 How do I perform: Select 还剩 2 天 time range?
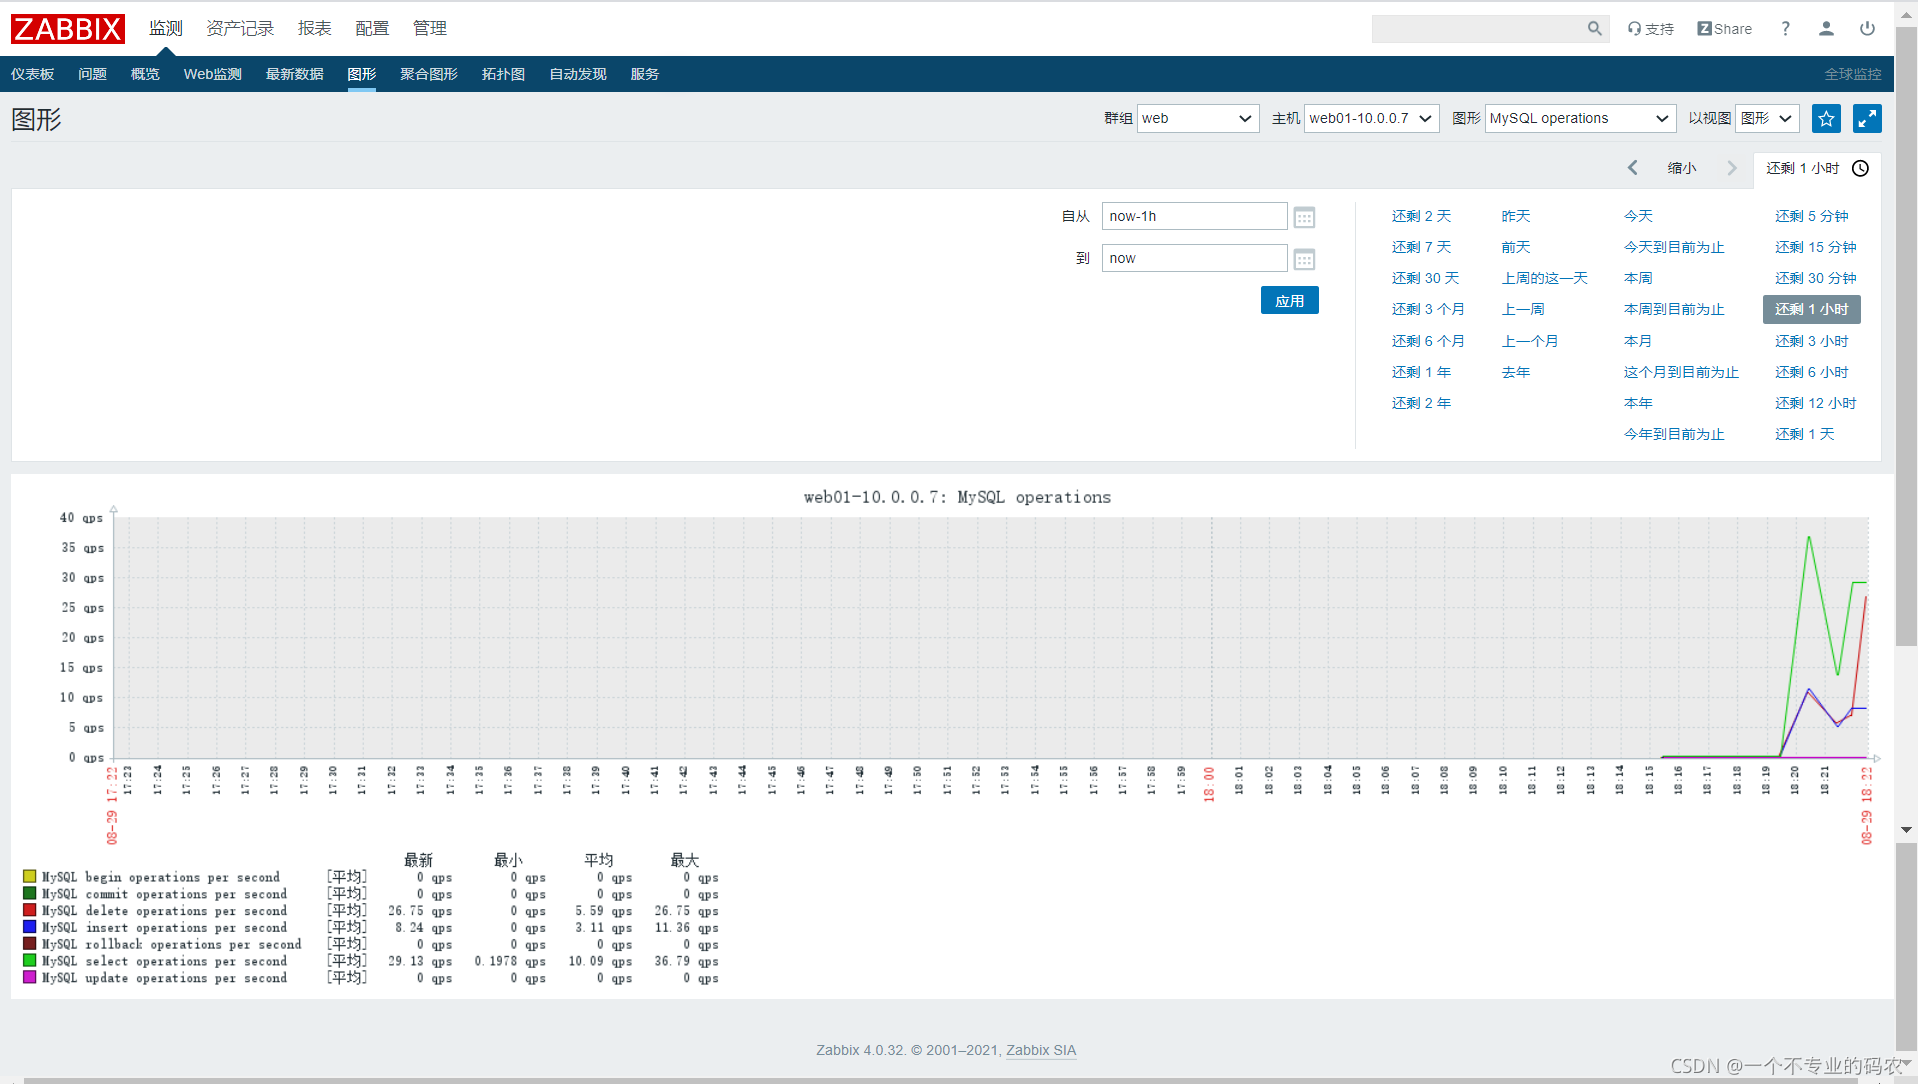tap(1421, 216)
